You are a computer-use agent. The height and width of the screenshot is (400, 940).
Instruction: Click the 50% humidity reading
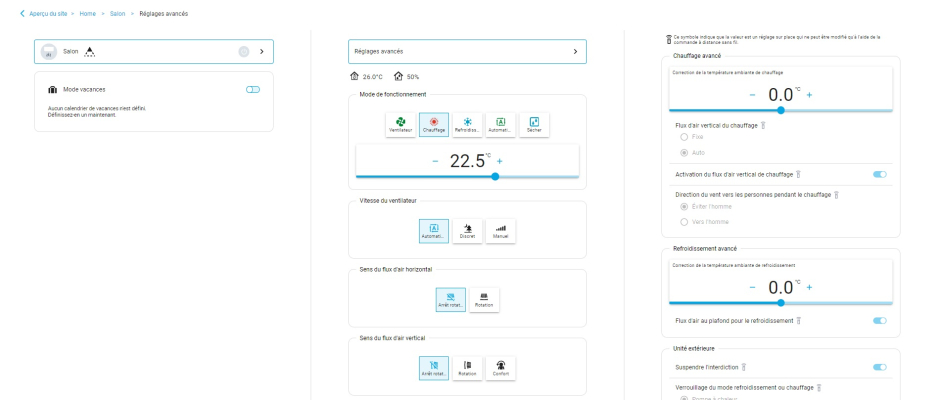tap(413, 77)
